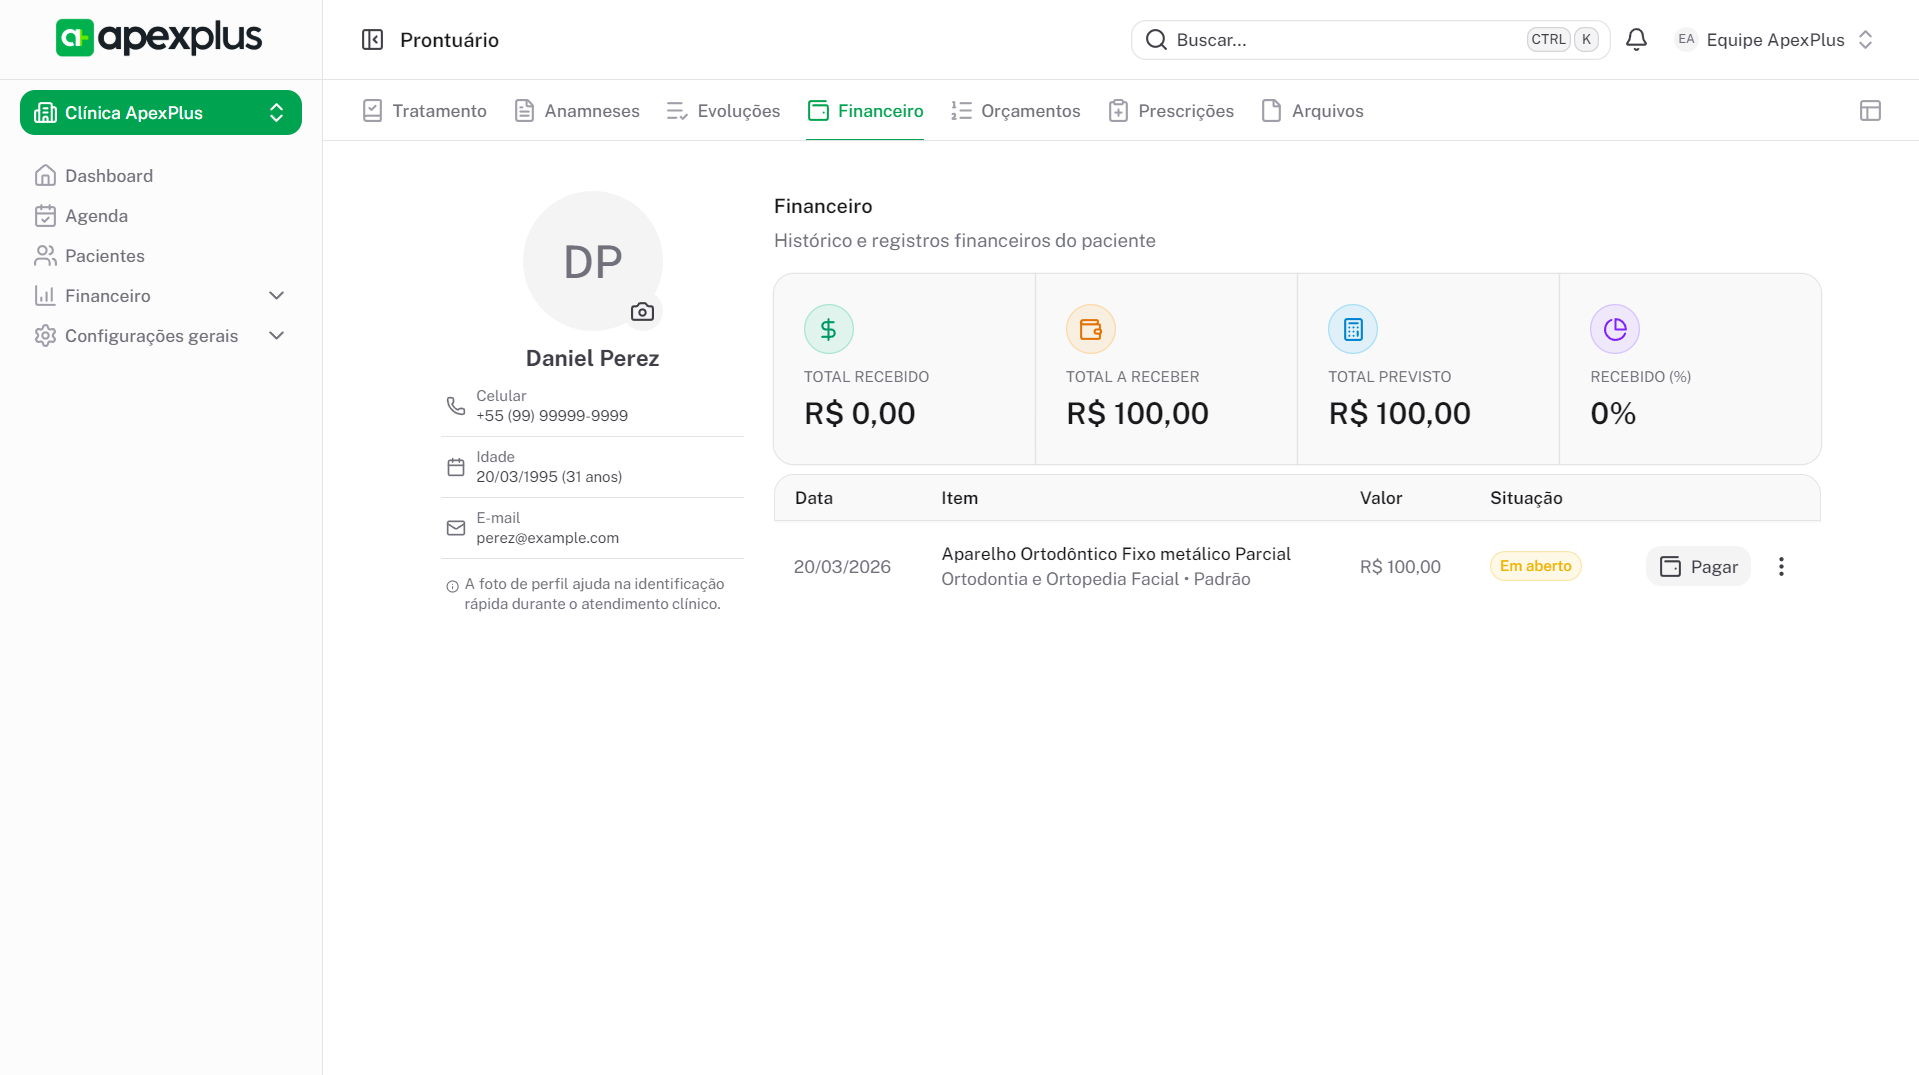Viewport: 1919px width, 1075px height.
Task: Open notifications bell
Action: pyautogui.click(x=1636, y=40)
